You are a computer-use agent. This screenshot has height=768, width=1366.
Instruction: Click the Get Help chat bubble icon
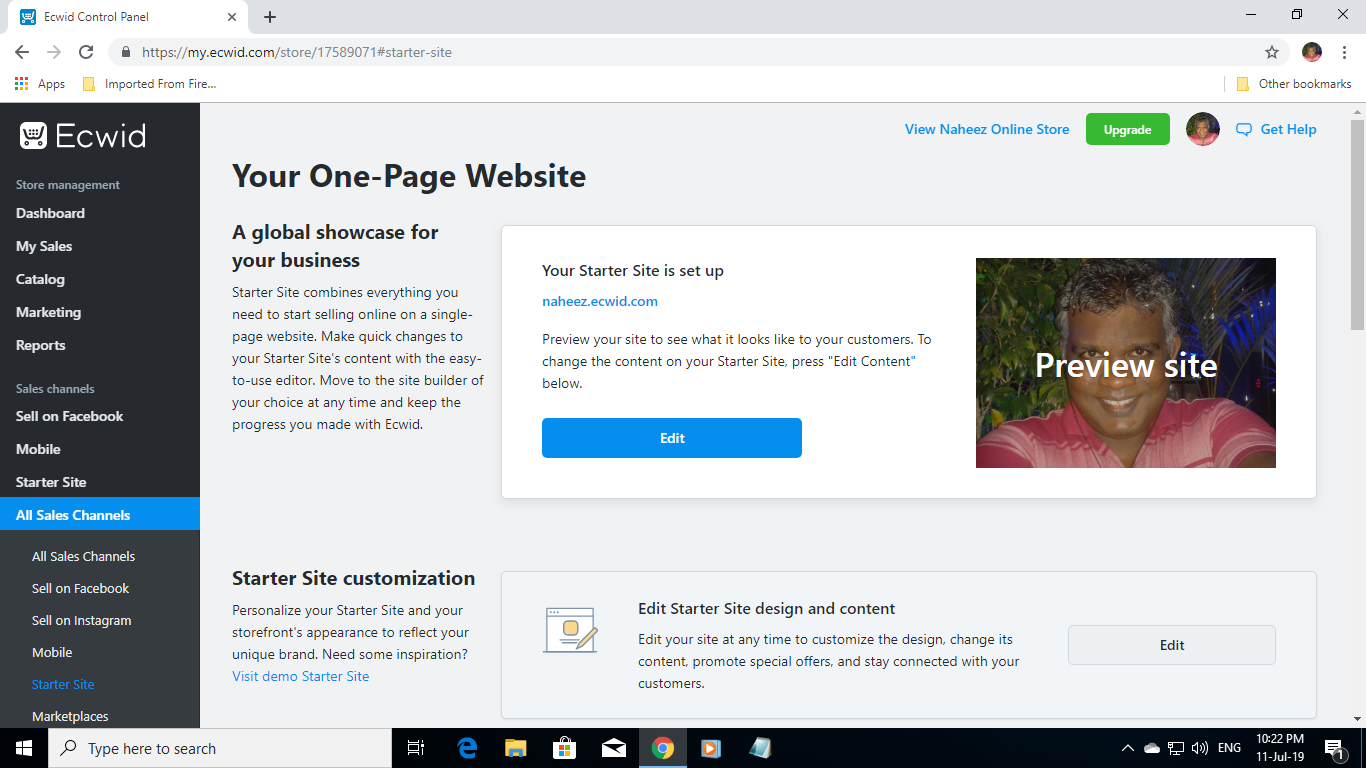1244,129
